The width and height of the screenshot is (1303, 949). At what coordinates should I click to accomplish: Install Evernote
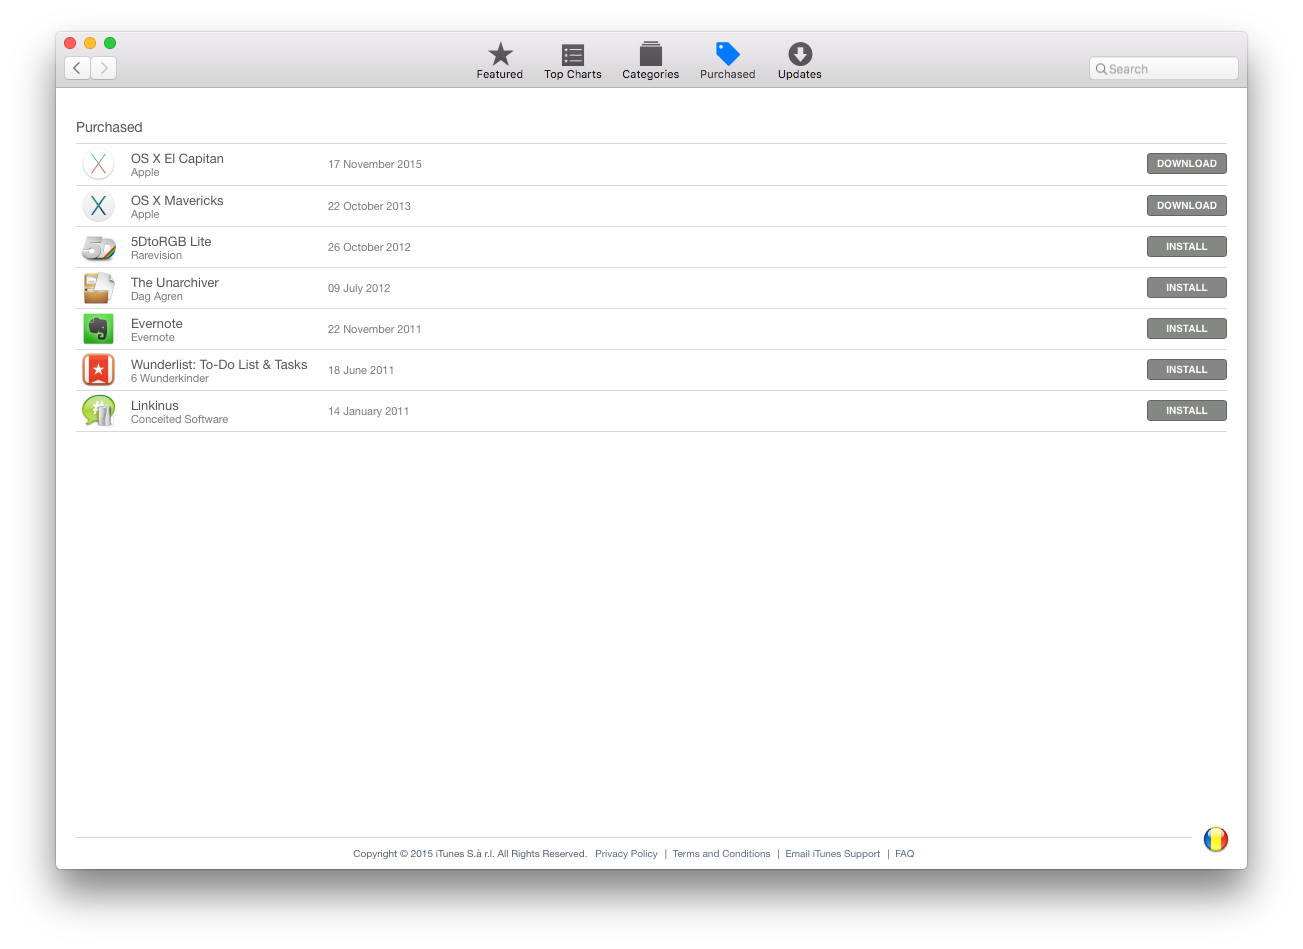1186,329
